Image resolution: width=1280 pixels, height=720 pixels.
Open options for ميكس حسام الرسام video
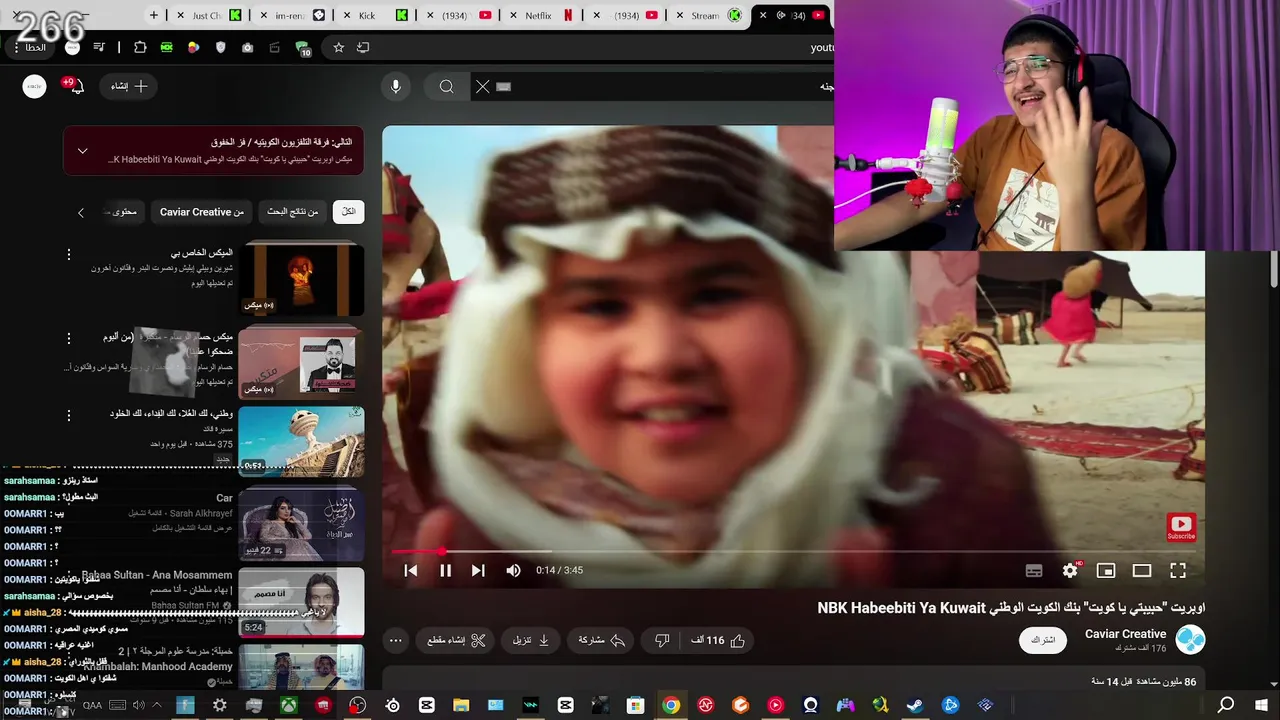point(68,338)
